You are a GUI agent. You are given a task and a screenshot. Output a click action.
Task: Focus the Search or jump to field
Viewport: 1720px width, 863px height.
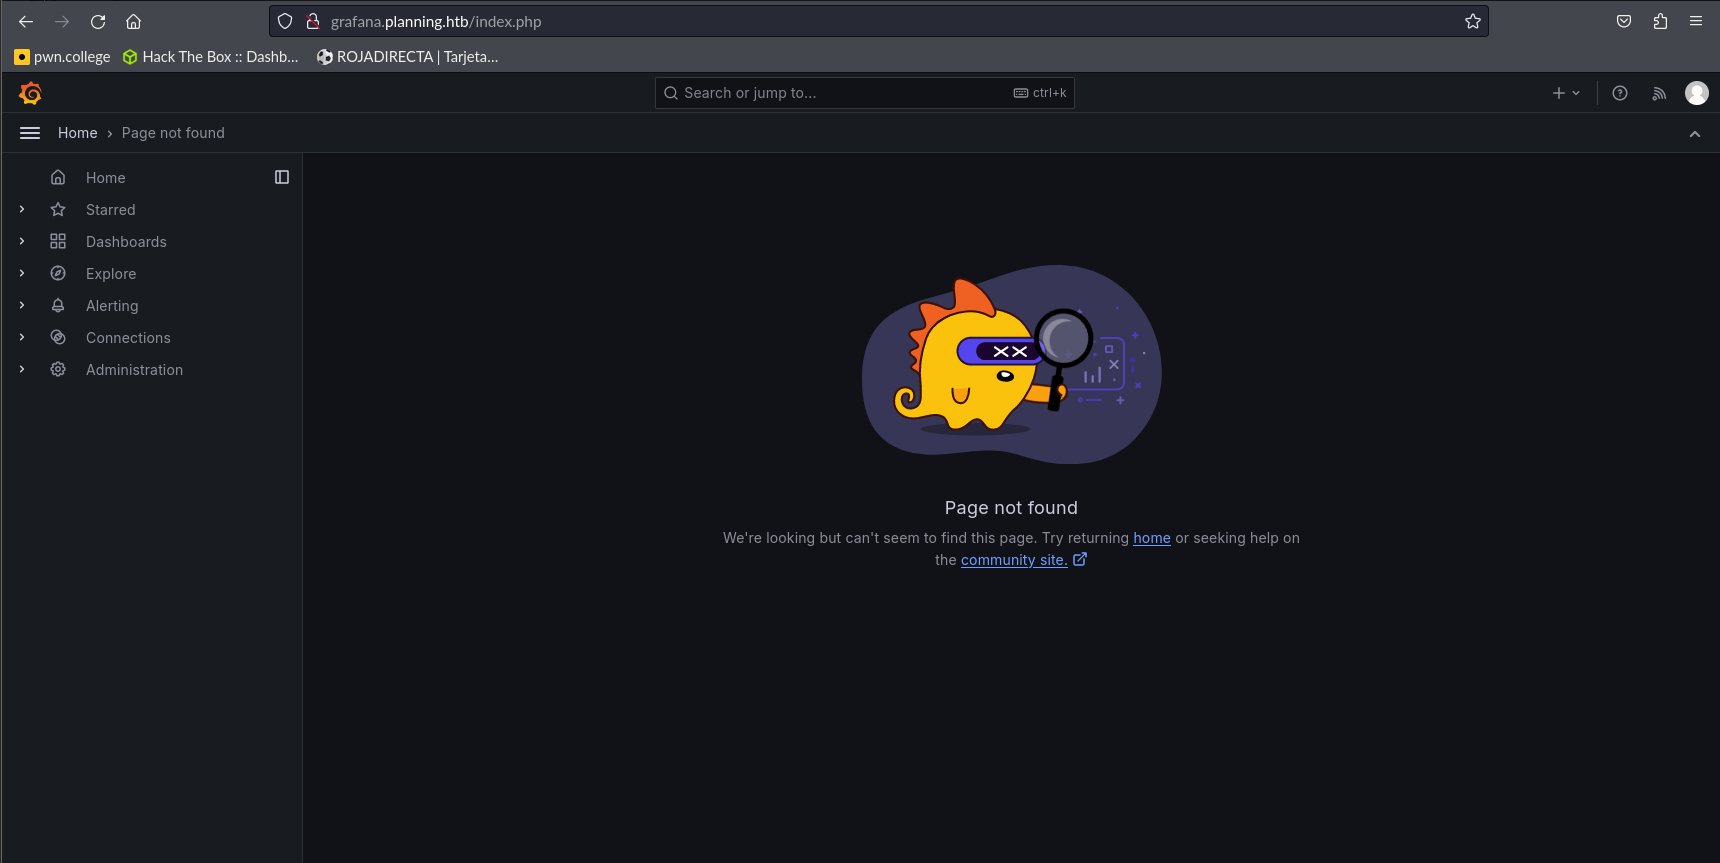coord(865,93)
